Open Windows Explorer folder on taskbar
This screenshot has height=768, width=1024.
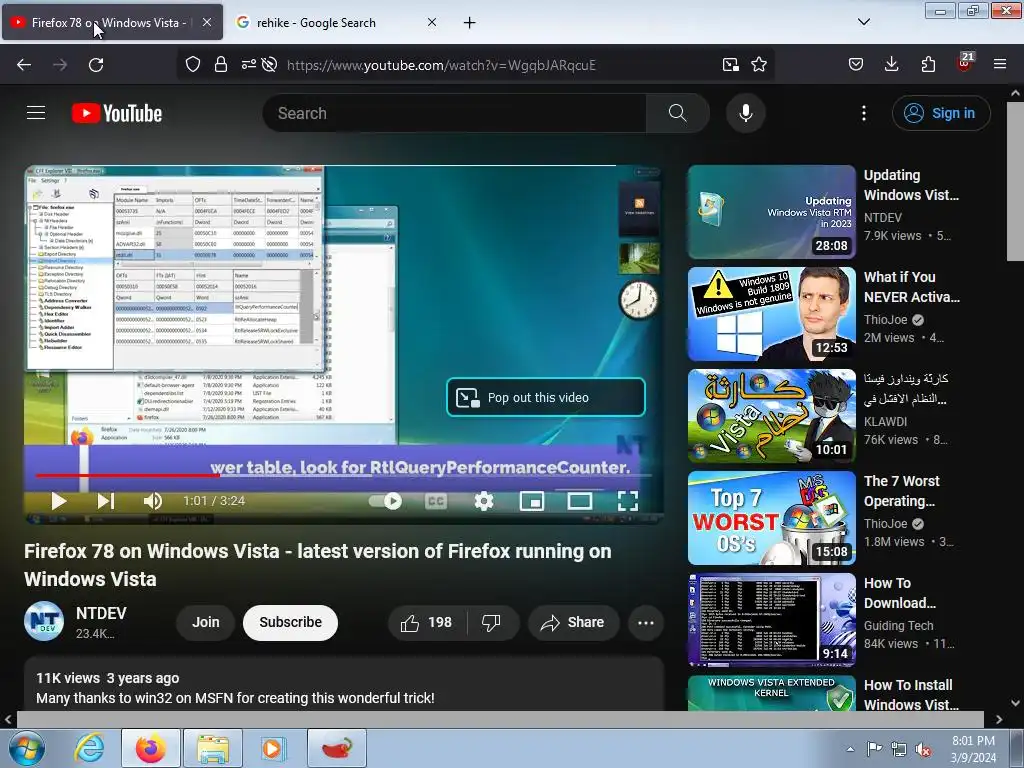(213, 748)
